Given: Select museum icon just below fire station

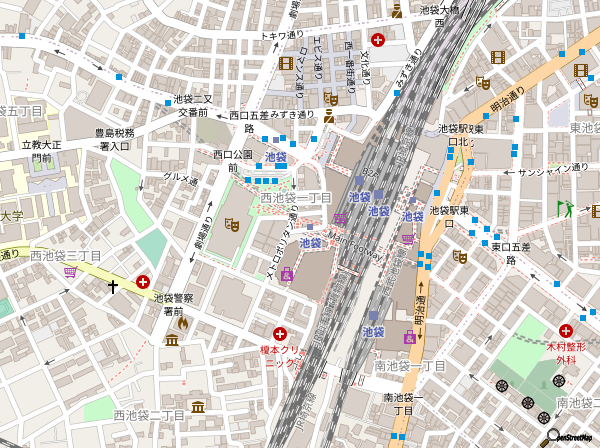Looking at the screenshot, I should tap(172, 341).
